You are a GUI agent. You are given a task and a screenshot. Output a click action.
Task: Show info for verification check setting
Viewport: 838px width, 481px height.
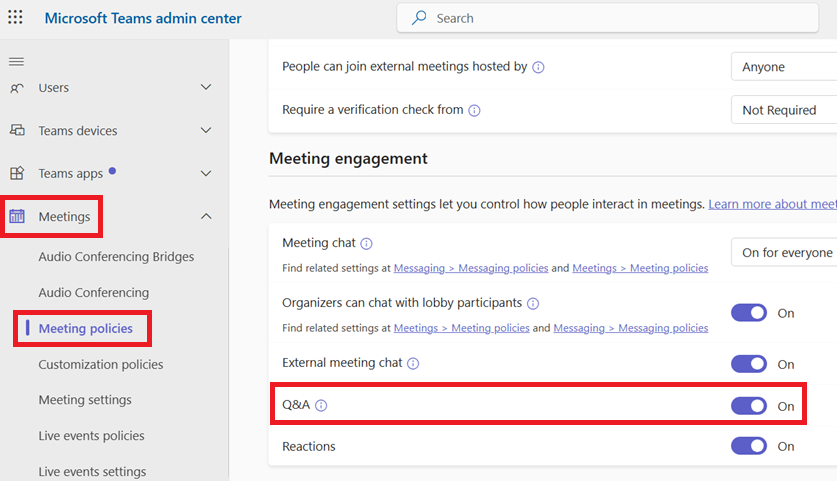click(x=474, y=111)
